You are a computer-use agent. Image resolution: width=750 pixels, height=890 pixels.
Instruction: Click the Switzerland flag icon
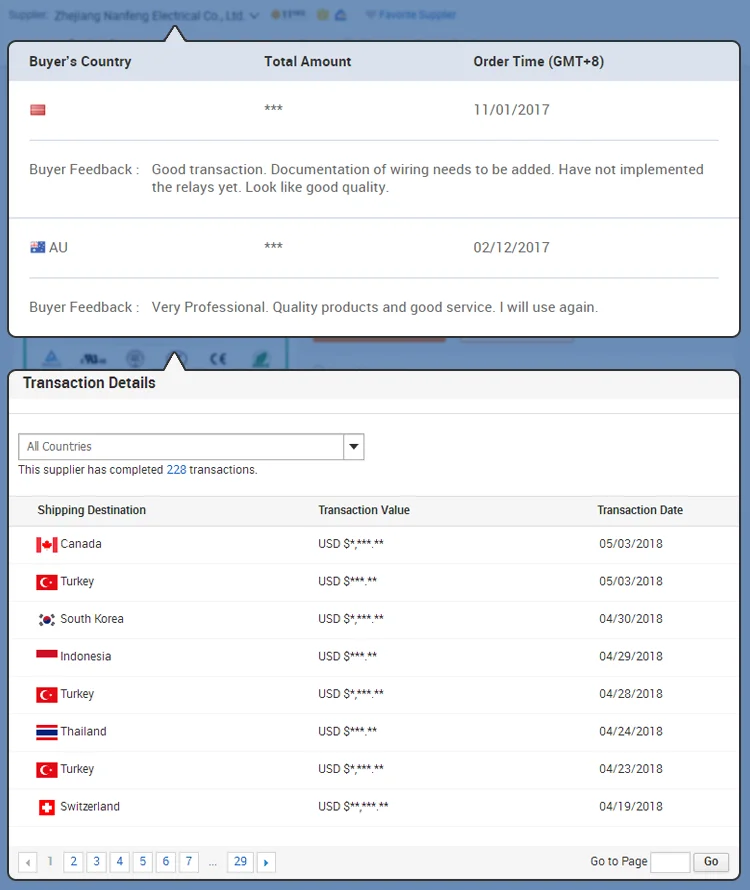tap(46, 807)
